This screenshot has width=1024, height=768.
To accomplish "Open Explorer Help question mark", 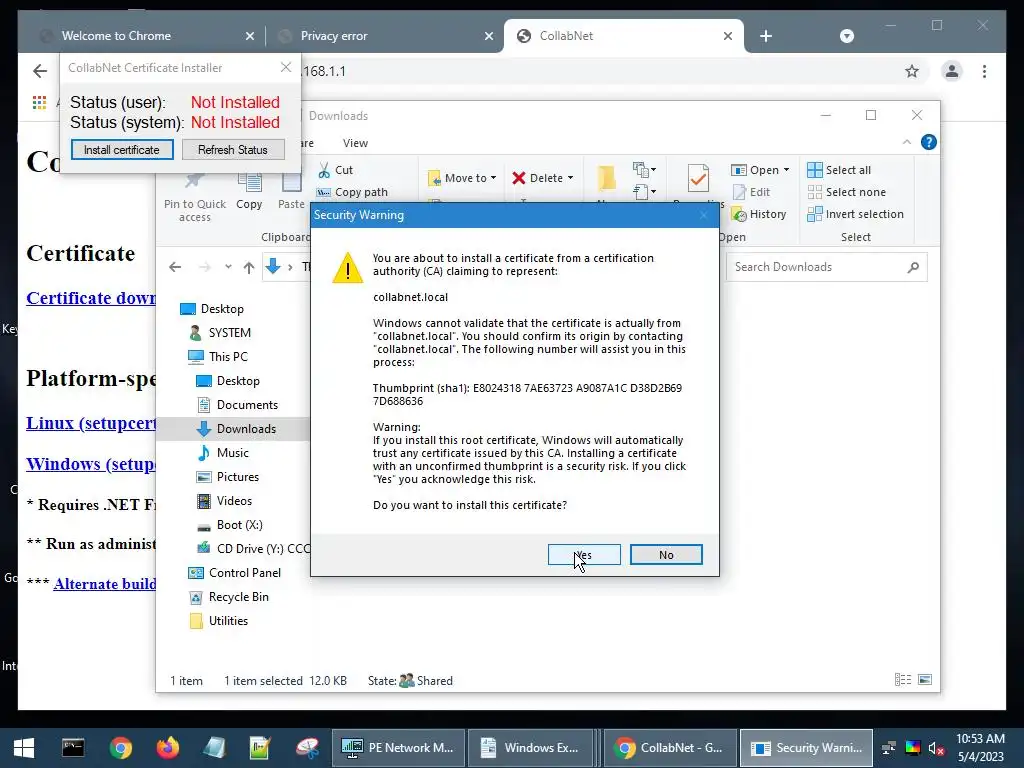I will click(929, 142).
